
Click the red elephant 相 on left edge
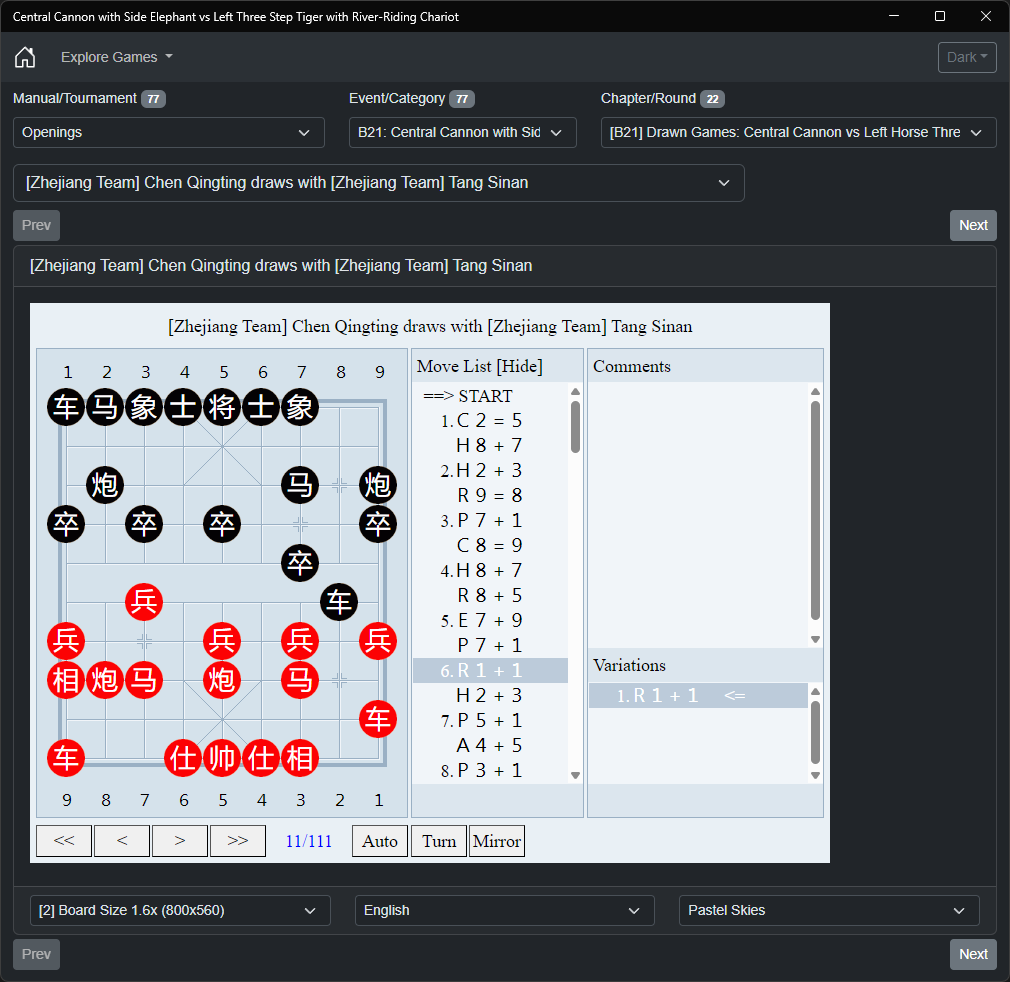pyautogui.click(x=66, y=680)
